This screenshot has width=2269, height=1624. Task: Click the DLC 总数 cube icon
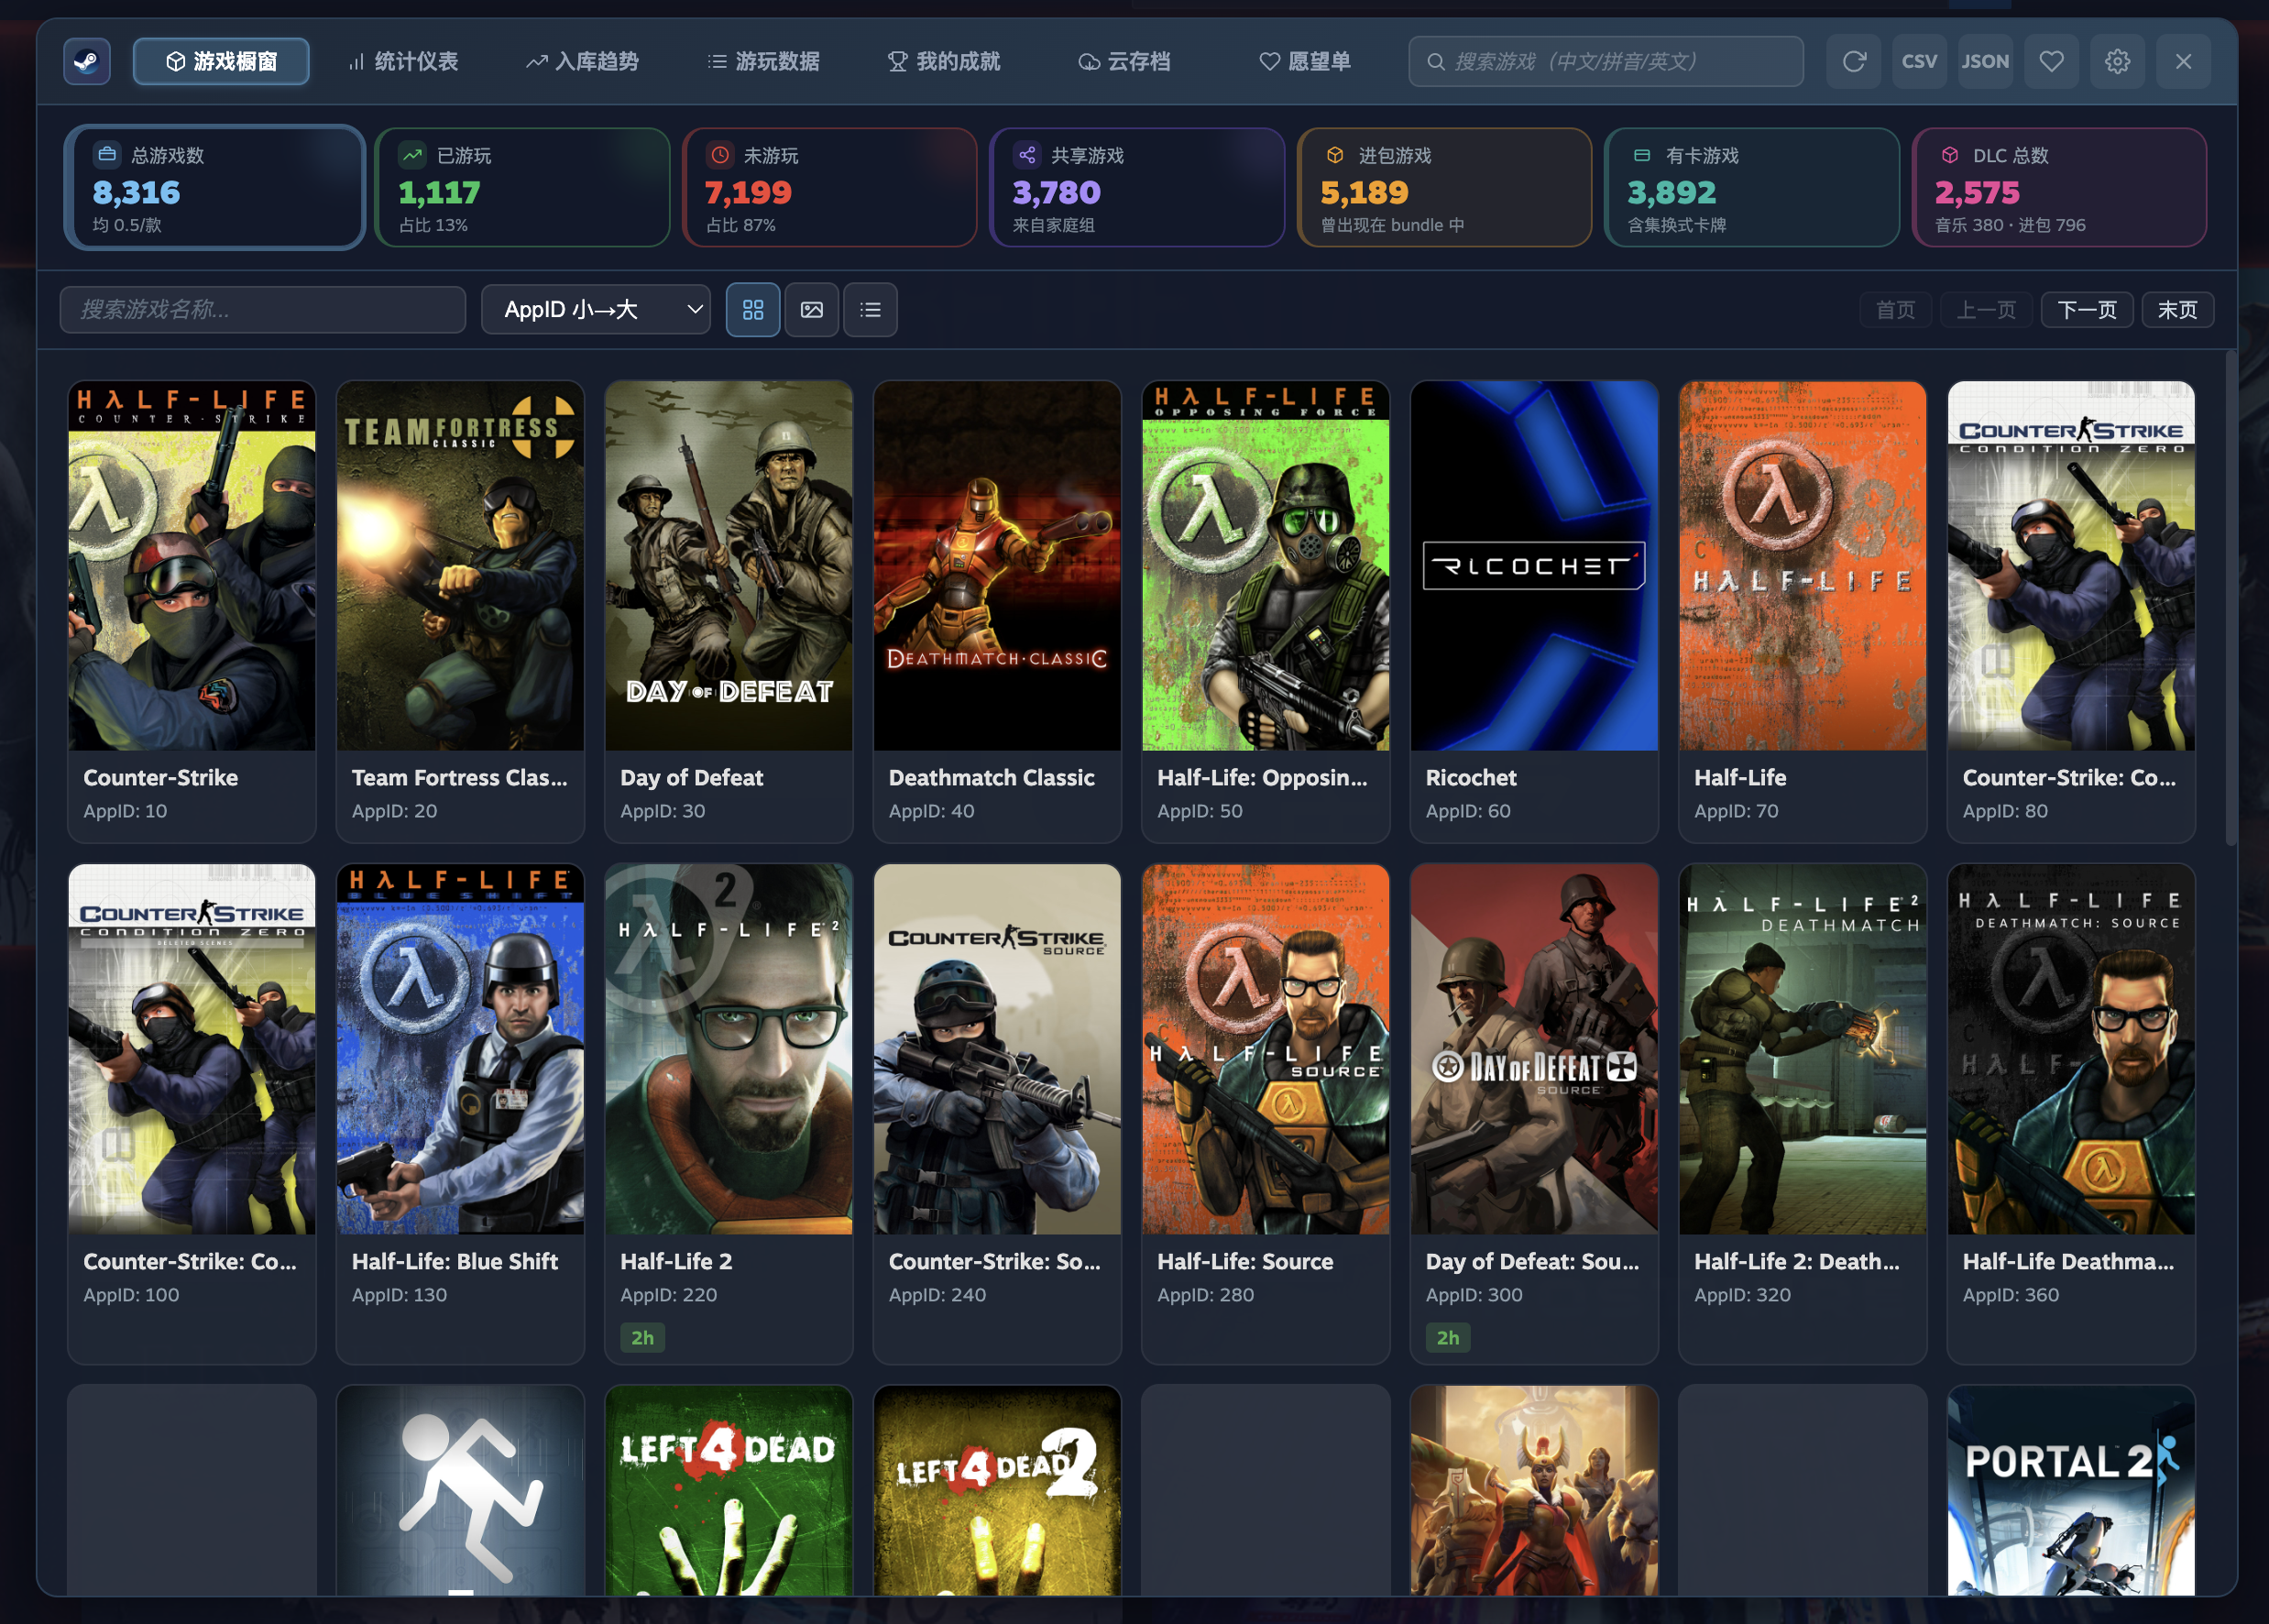1949,154
